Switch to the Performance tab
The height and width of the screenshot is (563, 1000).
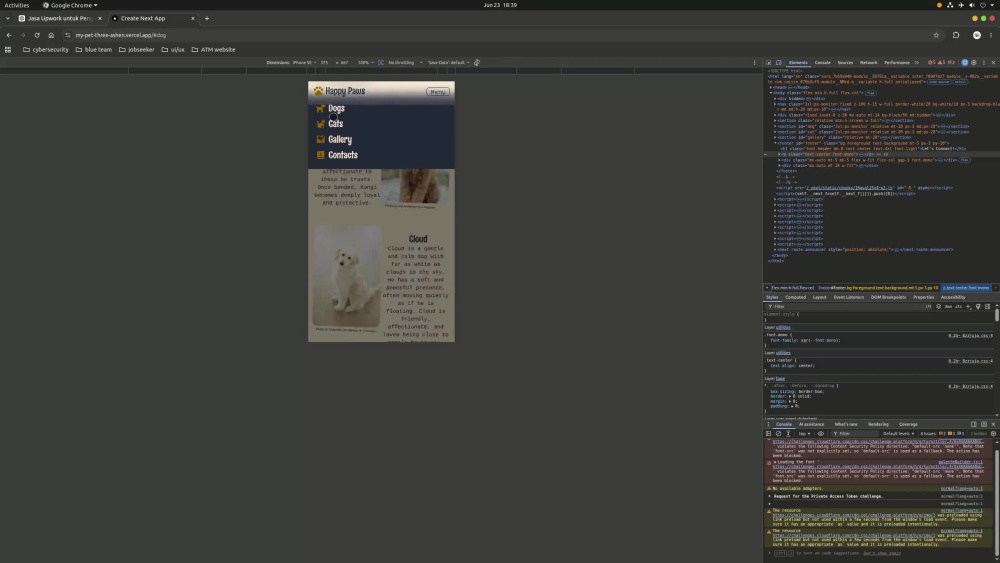pos(897,62)
